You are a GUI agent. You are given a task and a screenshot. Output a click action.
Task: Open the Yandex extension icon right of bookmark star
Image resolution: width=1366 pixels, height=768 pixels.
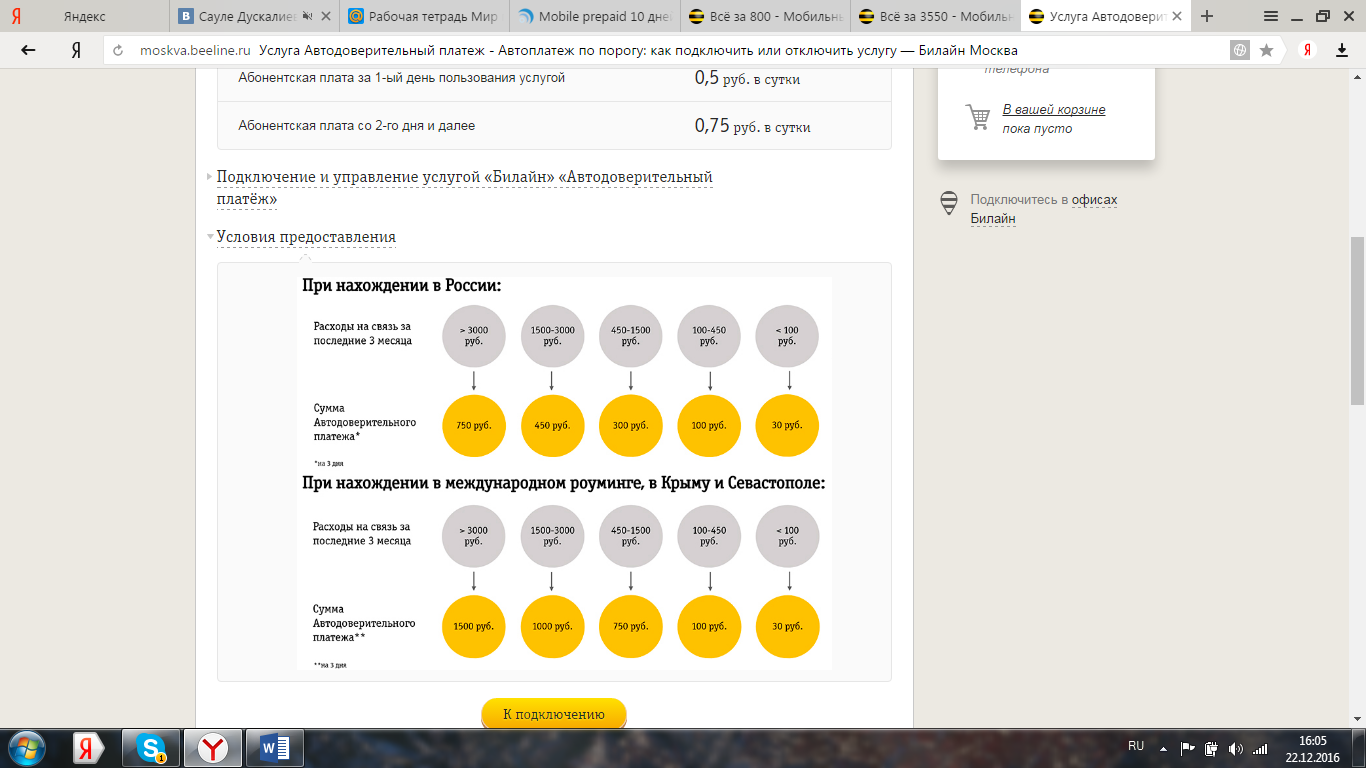pyautogui.click(x=1306, y=50)
